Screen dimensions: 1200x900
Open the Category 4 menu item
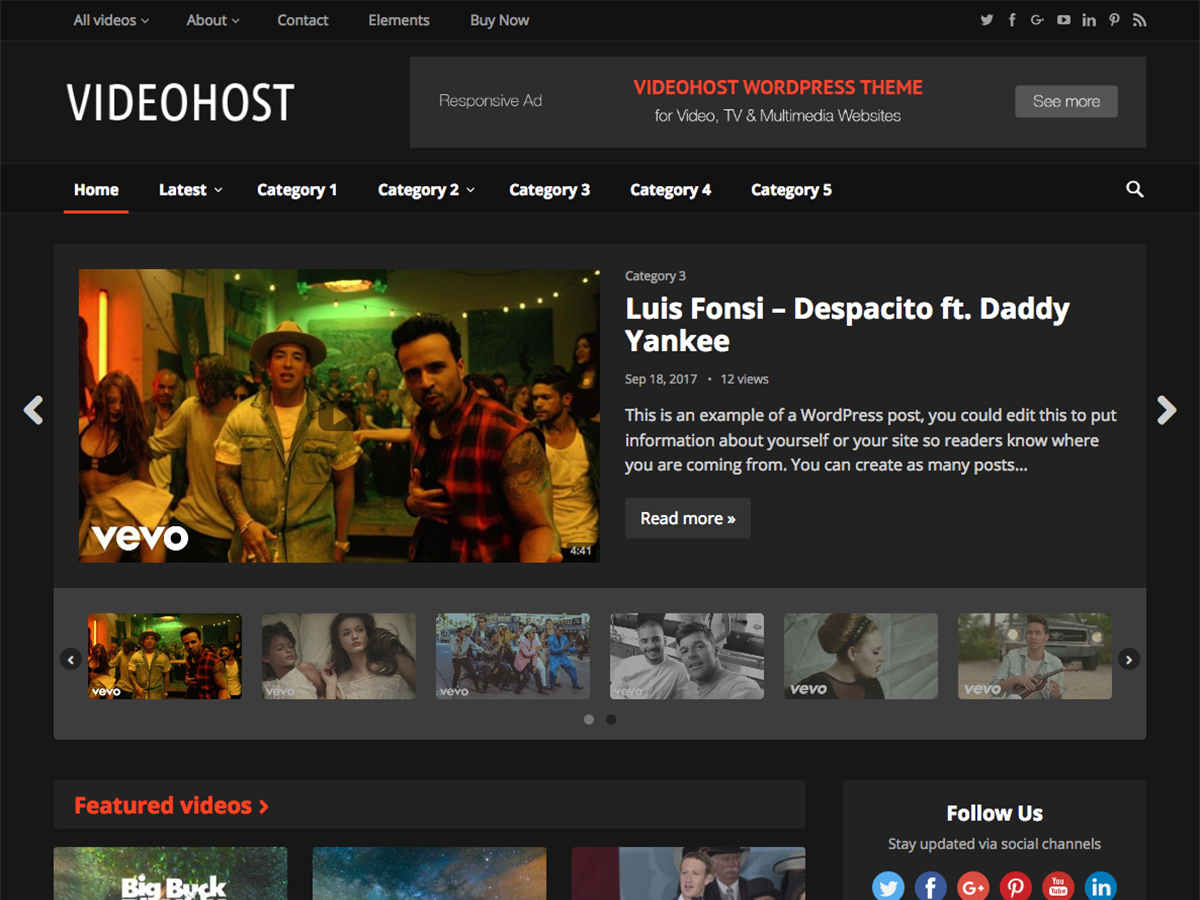coord(670,190)
